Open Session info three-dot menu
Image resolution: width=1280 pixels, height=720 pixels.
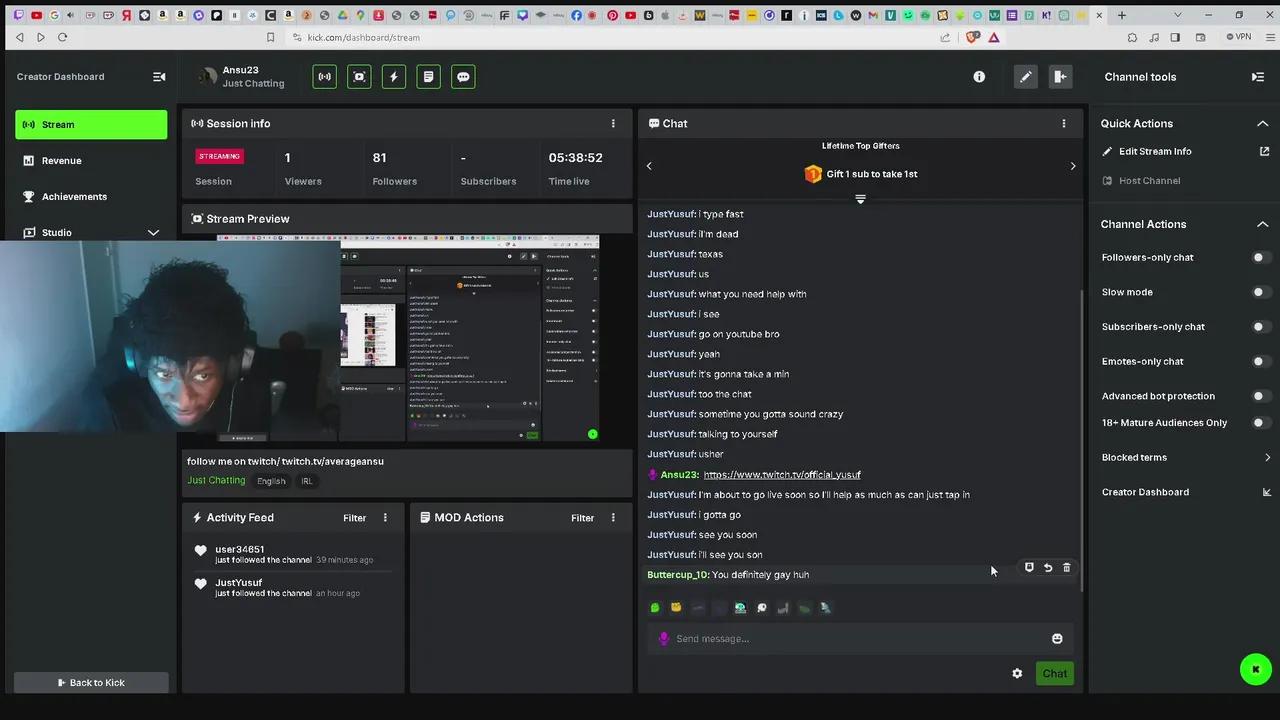point(613,123)
